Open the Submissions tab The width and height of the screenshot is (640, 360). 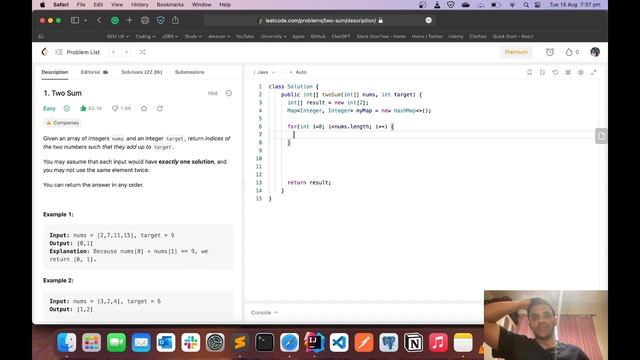189,72
